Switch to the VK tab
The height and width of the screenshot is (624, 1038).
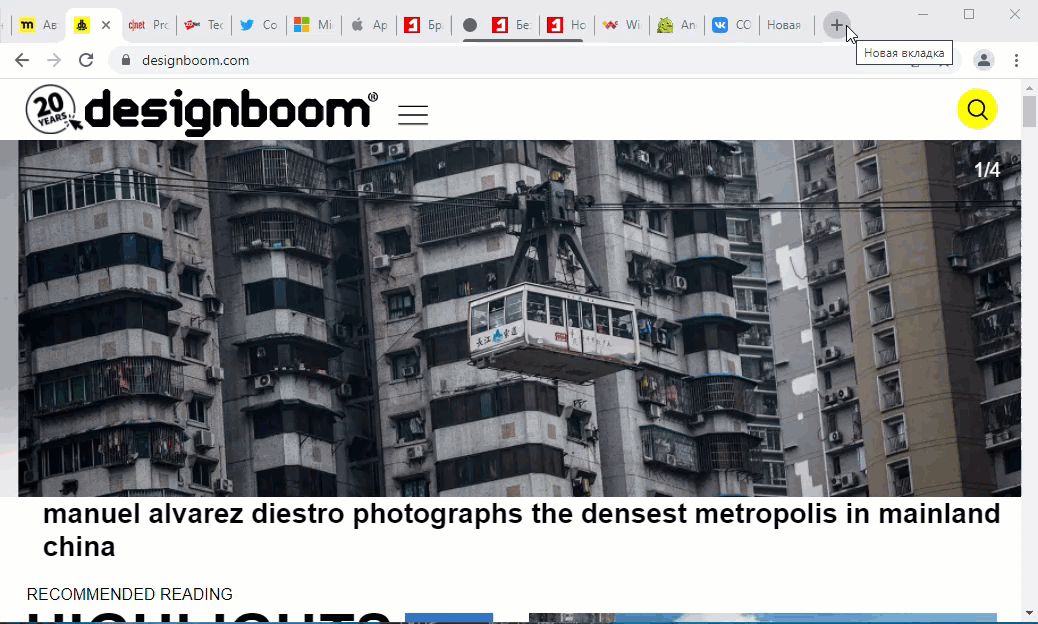point(731,25)
